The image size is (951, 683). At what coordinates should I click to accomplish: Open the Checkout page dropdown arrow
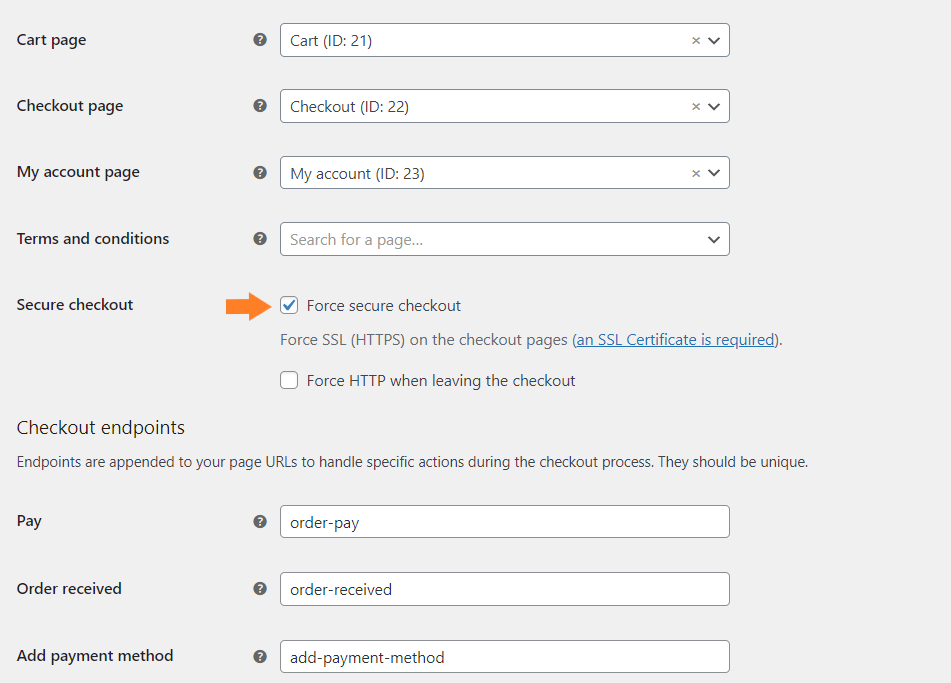714,107
